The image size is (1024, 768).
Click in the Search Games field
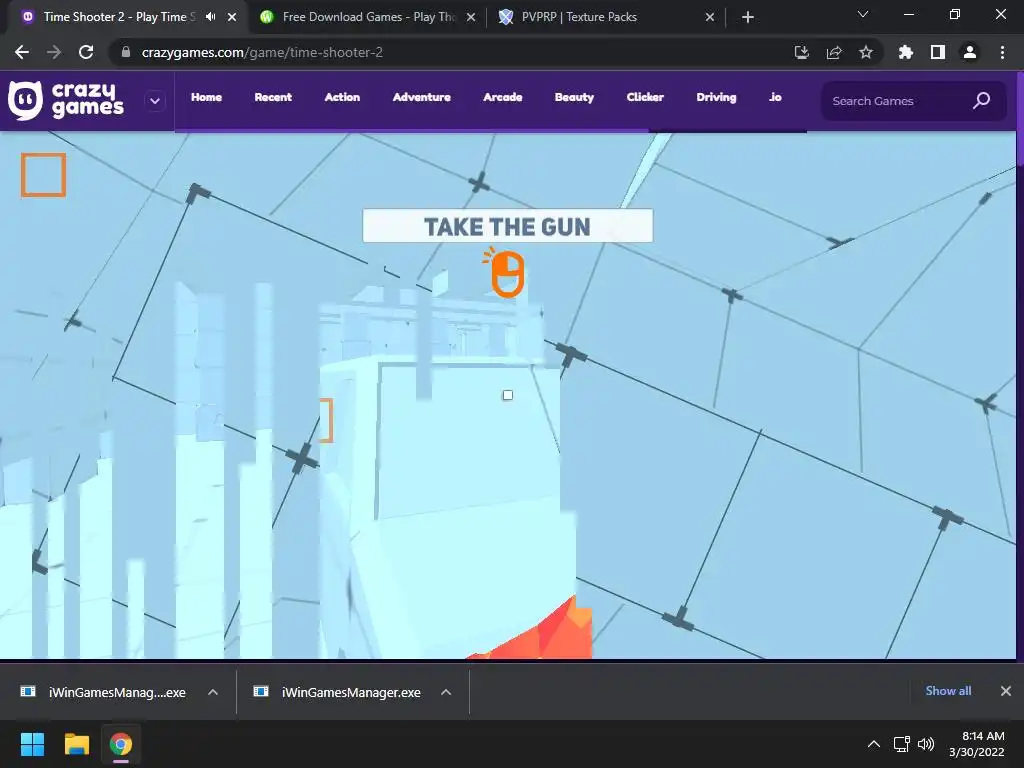click(x=914, y=101)
